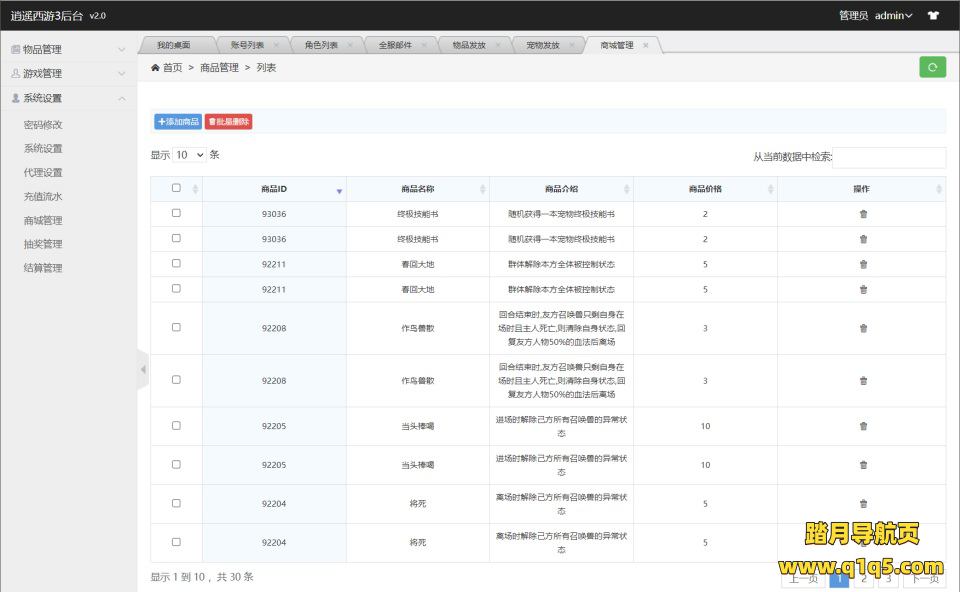Click the red 批量删除 button
Screen dimensions: 960x592
coord(229,121)
